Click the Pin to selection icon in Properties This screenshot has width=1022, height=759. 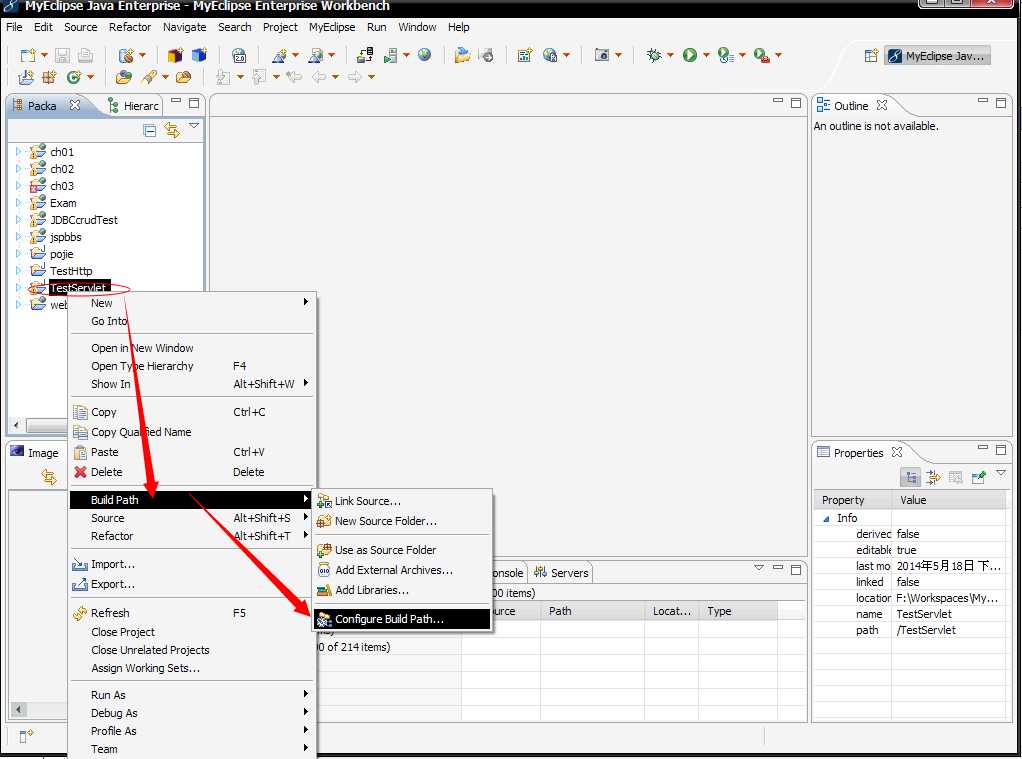tap(978, 477)
